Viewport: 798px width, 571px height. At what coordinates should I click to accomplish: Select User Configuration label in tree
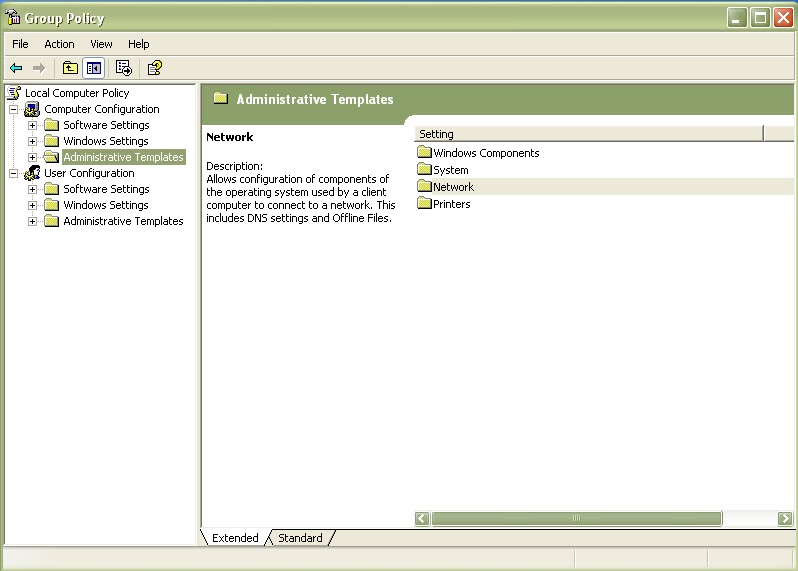click(x=89, y=173)
